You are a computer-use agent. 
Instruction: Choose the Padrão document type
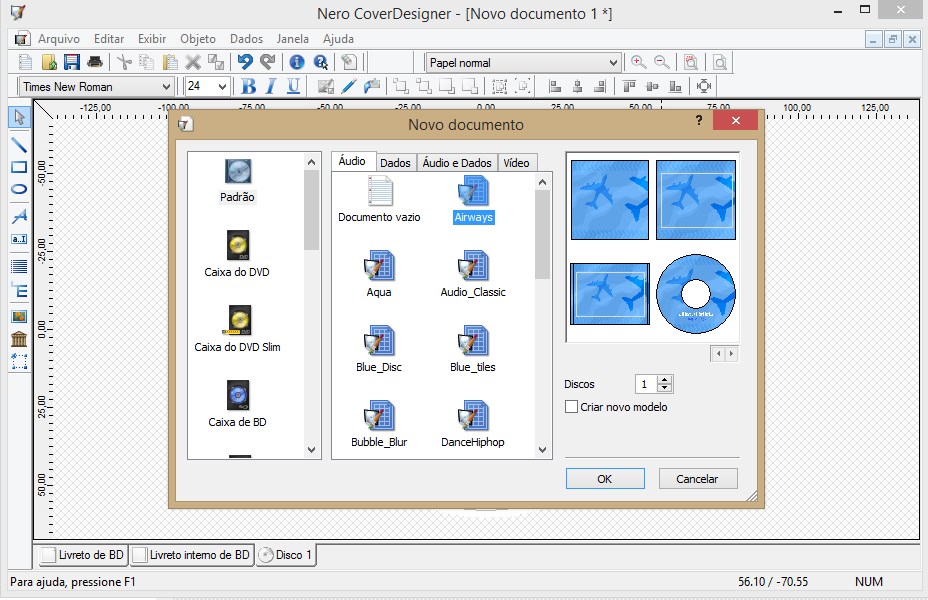coord(237,181)
